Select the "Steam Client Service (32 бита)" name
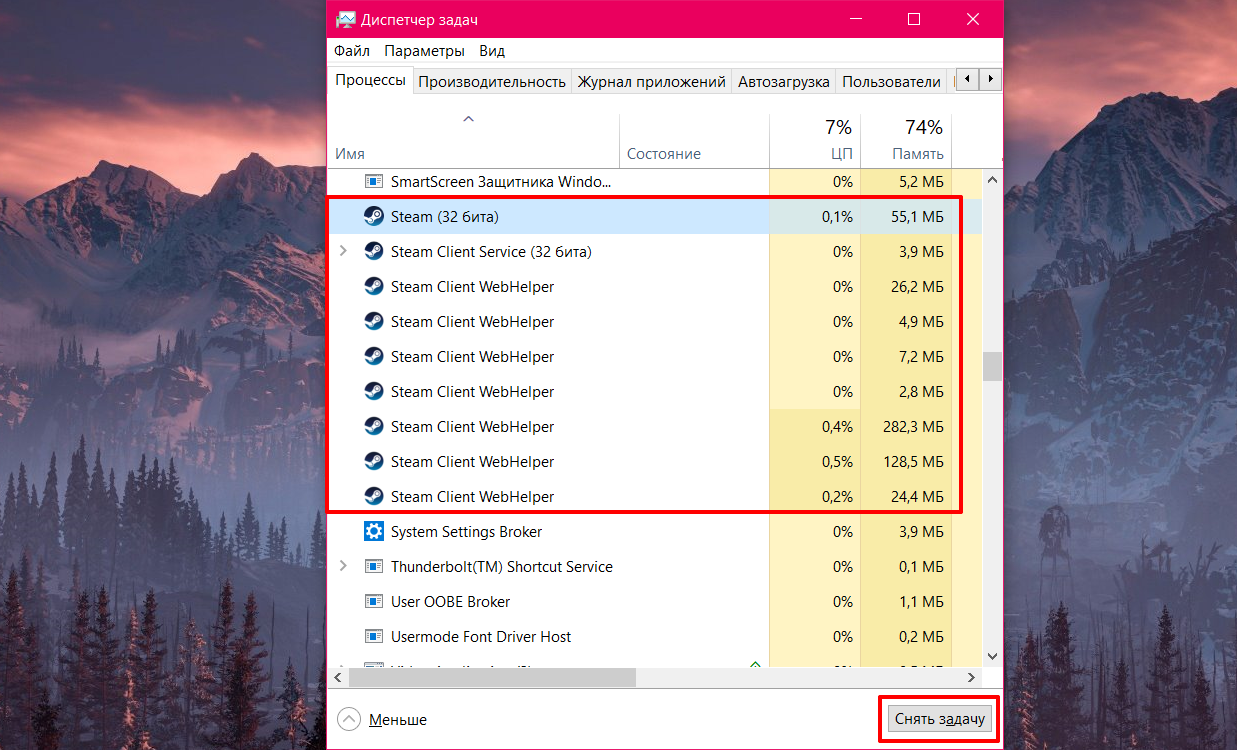 [x=491, y=252]
